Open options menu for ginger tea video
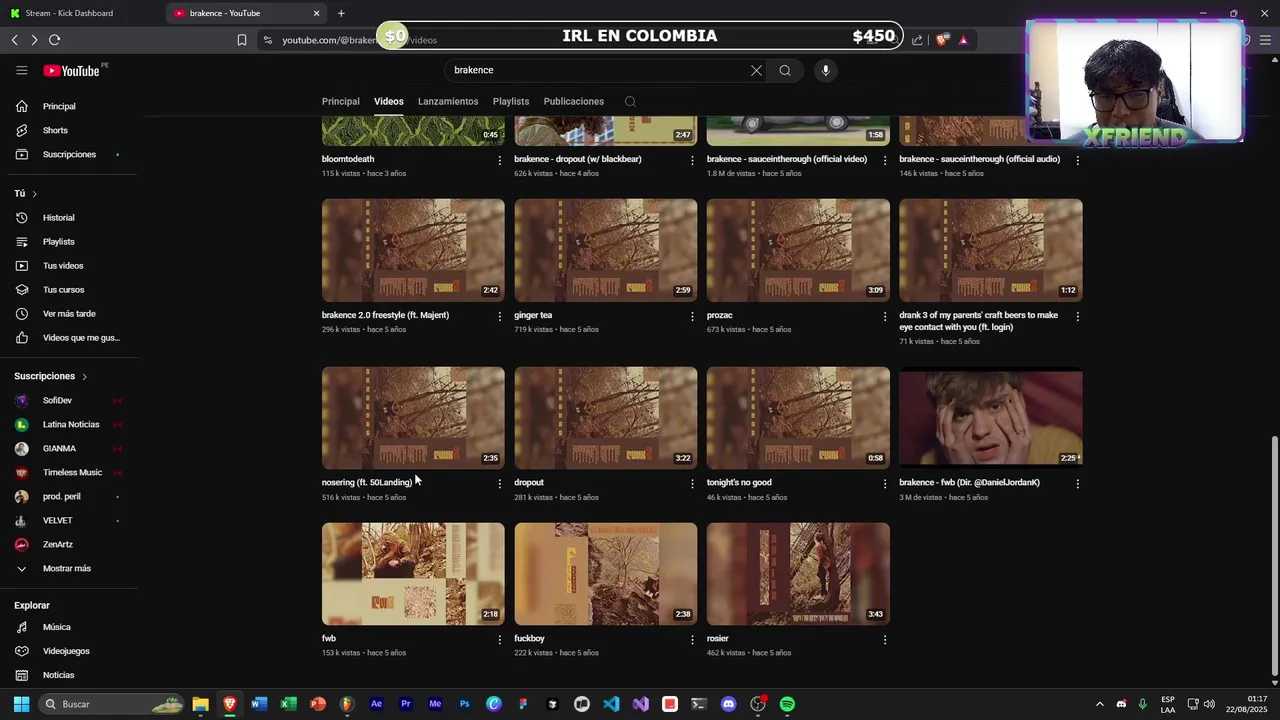This screenshot has height=720, width=1280. tap(692, 316)
